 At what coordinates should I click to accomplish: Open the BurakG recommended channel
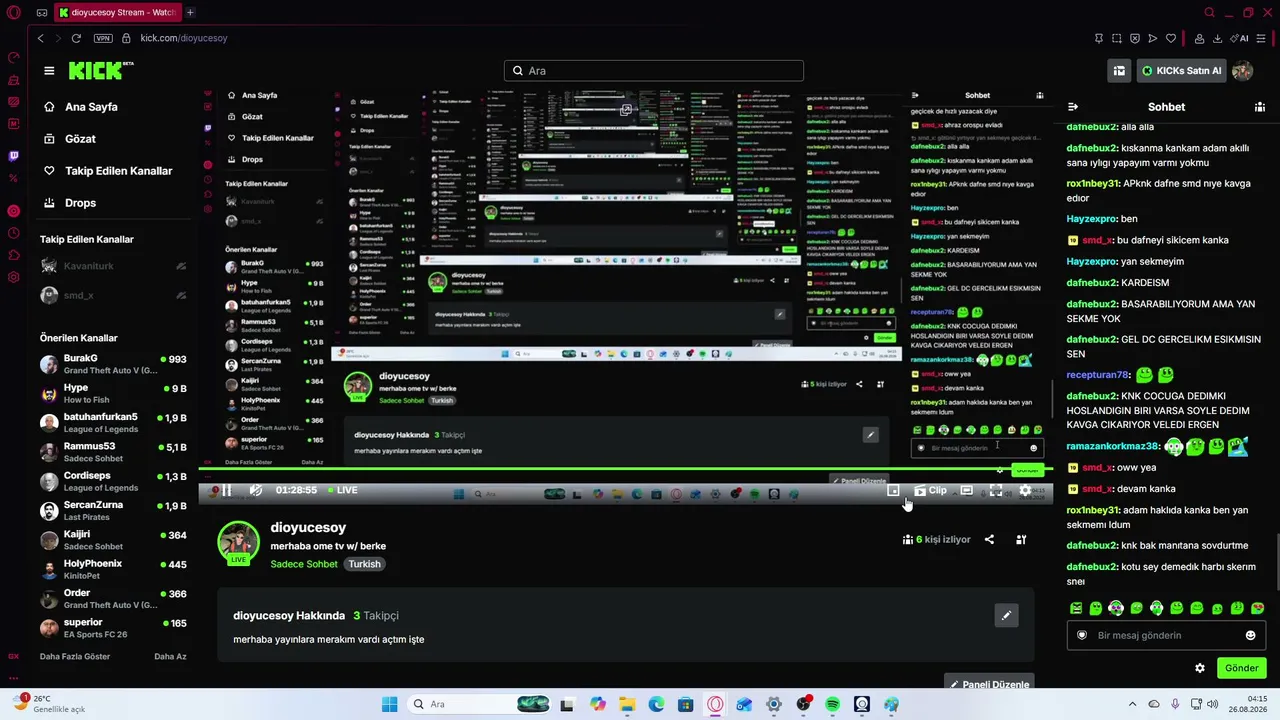(x=114, y=364)
